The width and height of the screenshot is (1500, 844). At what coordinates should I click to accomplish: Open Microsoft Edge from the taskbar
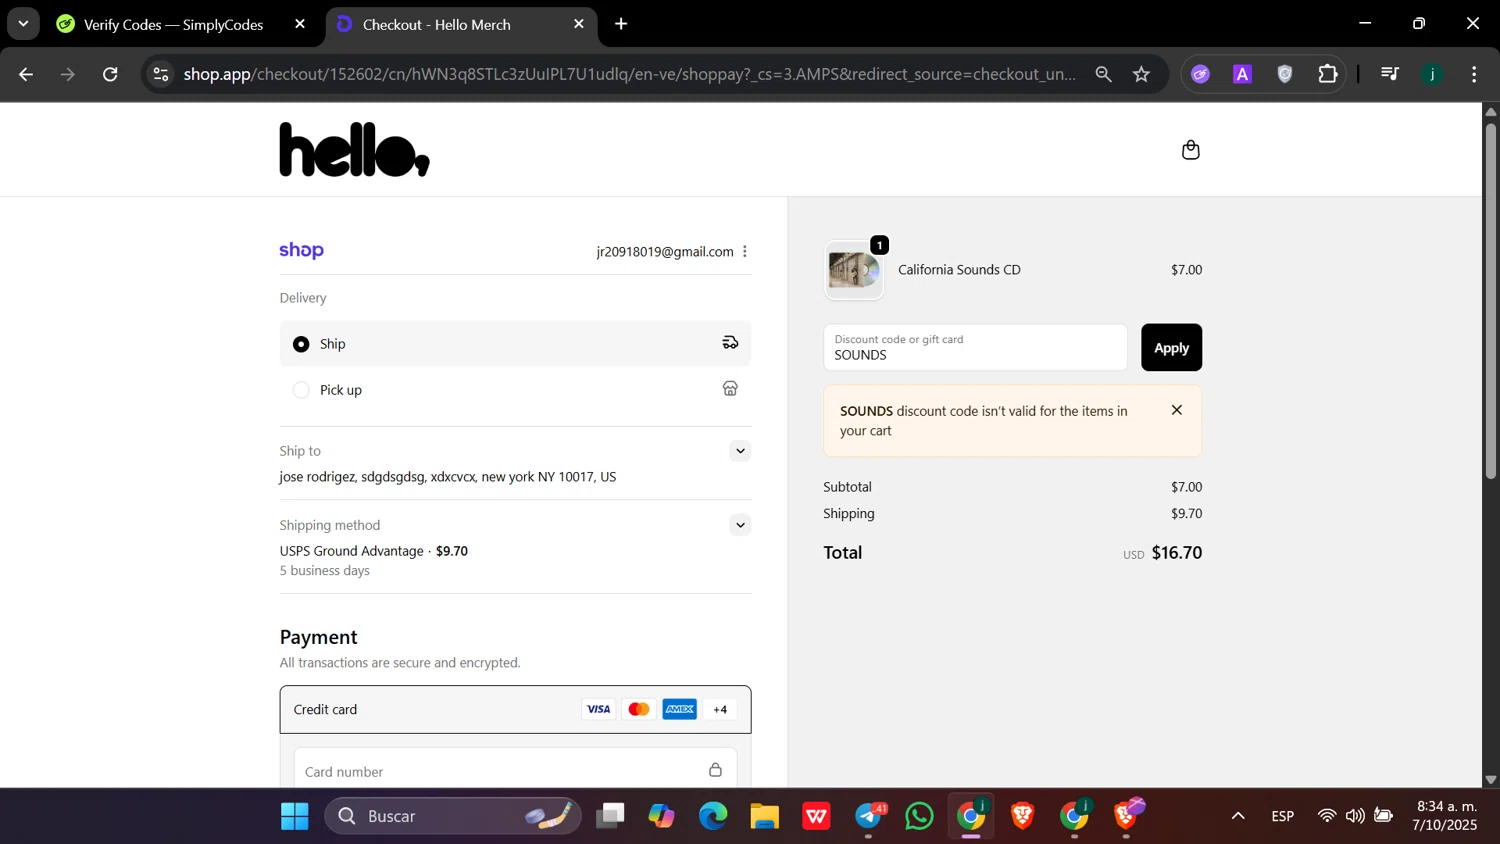(x=713, y=816)
